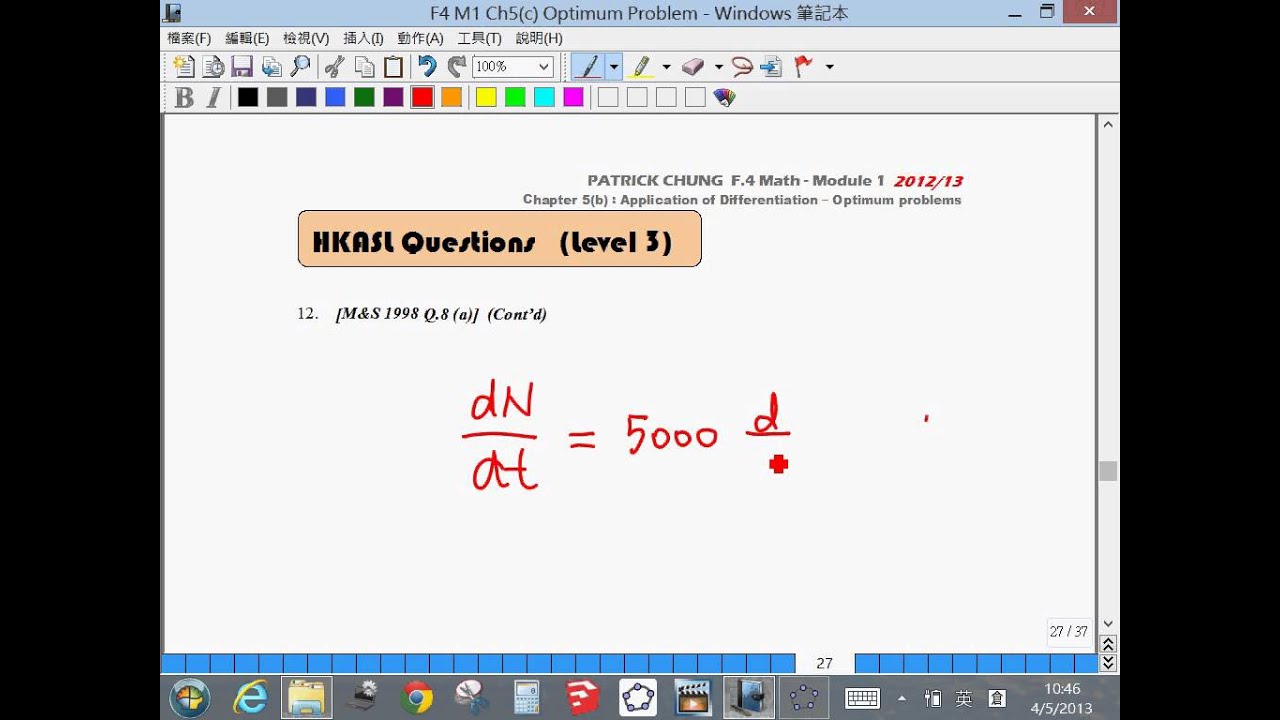Image resolution: width=1280 pixels, height=720 pixels.
Task: Click the 英 input language indicator
Action: (963, 698)
